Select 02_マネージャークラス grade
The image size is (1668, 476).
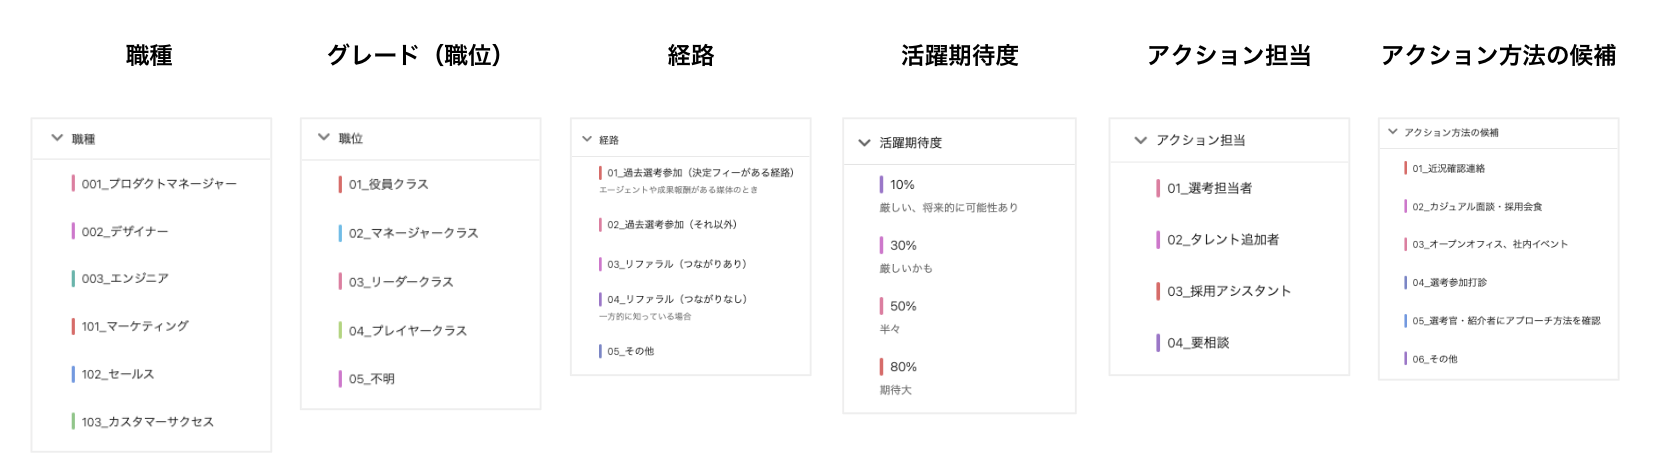pyautogui.click(x=413, y=233)
